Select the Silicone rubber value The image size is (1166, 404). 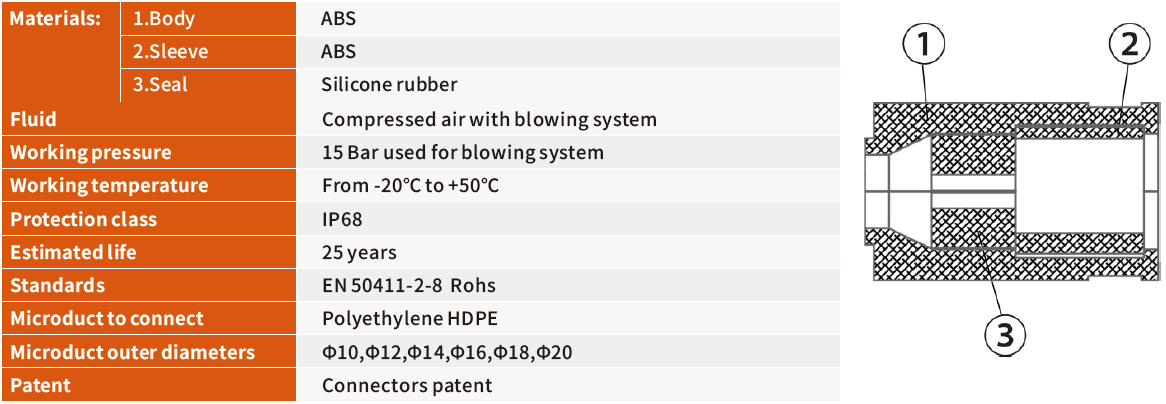pos(390,85)
